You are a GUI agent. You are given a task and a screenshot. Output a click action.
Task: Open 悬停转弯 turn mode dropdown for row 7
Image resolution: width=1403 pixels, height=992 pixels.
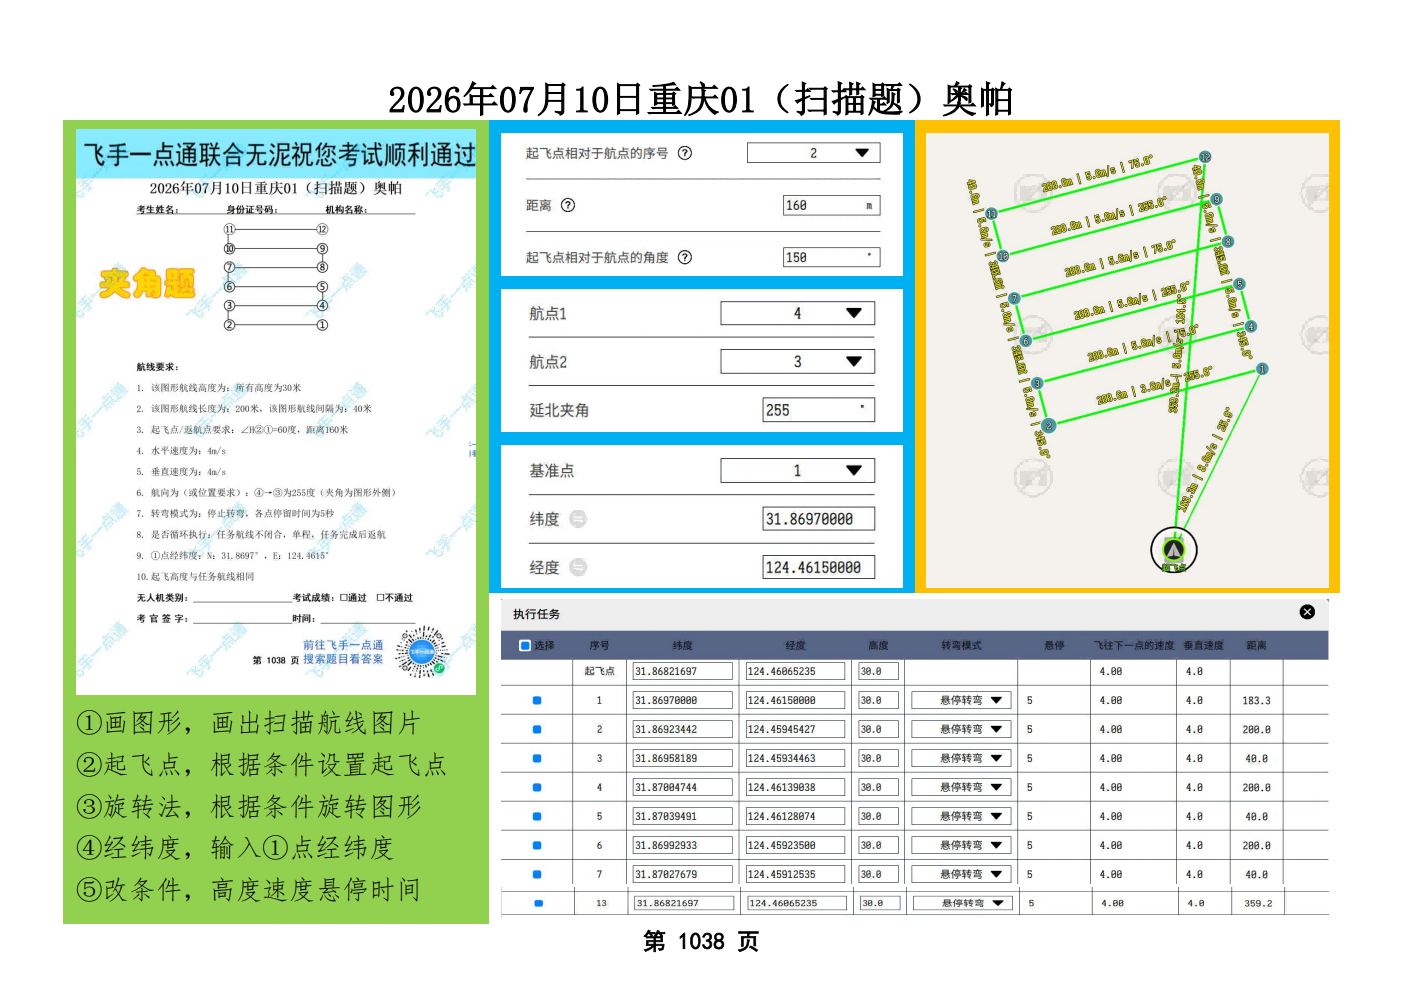961,875
